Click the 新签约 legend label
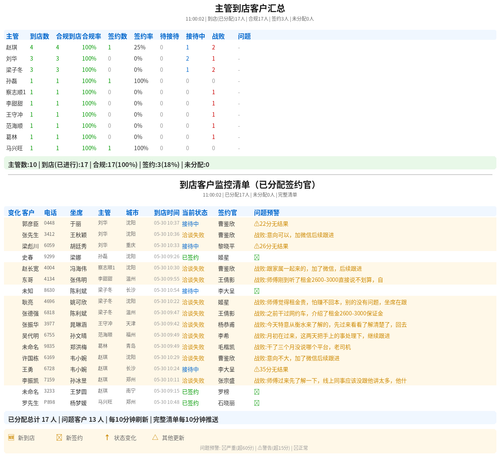The height and width of the screenshot is (470, 500). click(74, 438)
